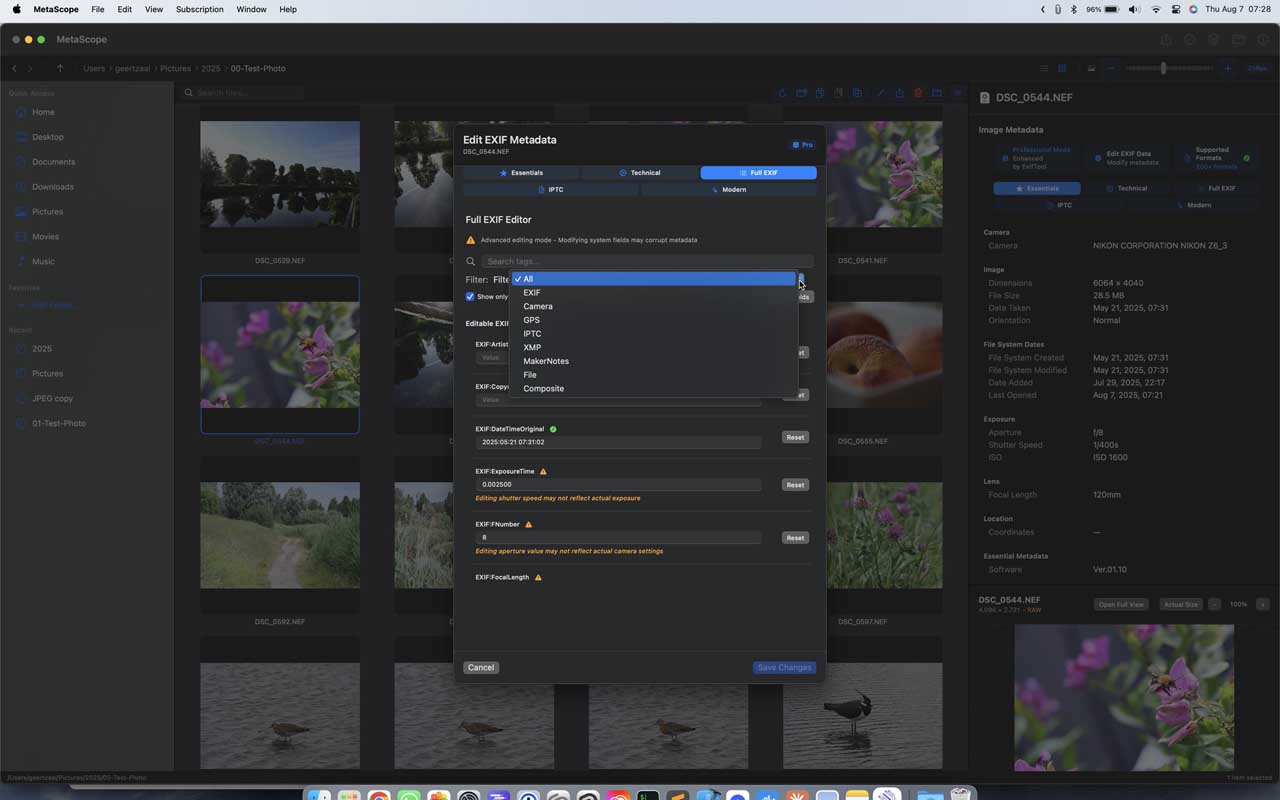Edit the EXIF:DateTimeOriginal value field
Image resolution: width=1280 pixels, height=800 pixels.
click(618, 442)
